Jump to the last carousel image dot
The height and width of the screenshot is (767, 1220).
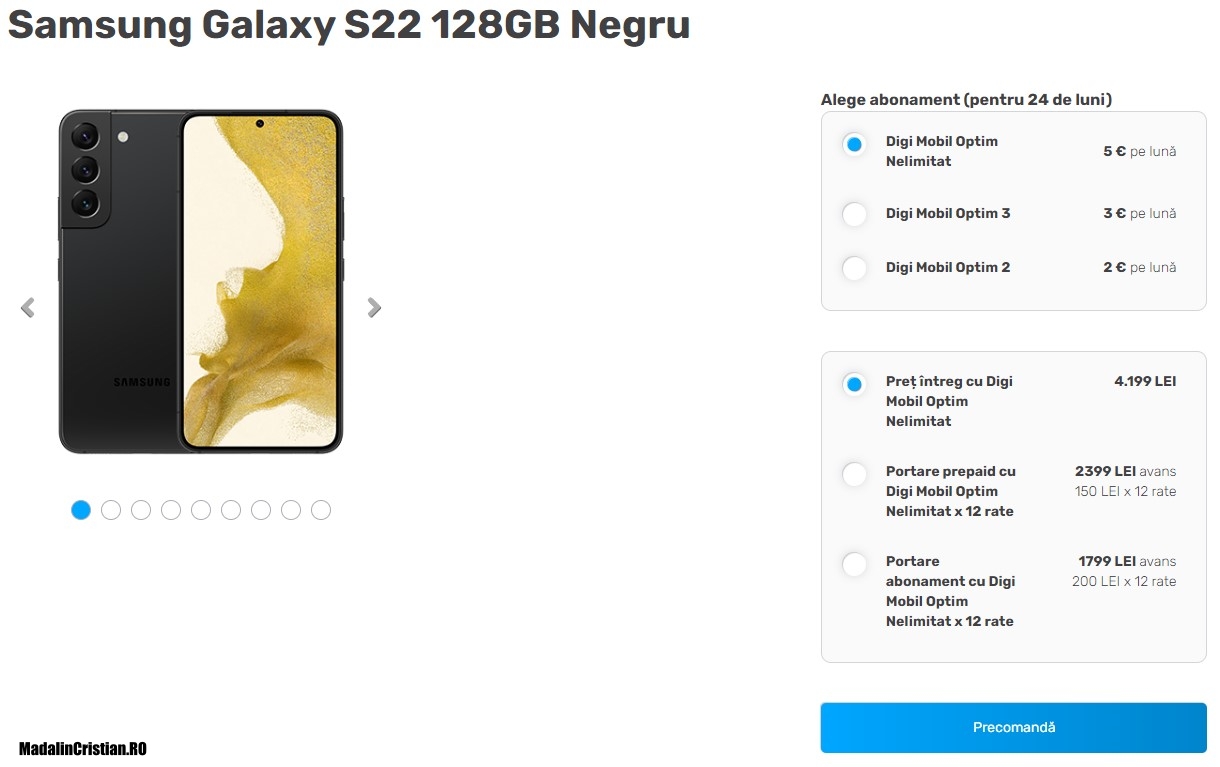tap(321, 510)
